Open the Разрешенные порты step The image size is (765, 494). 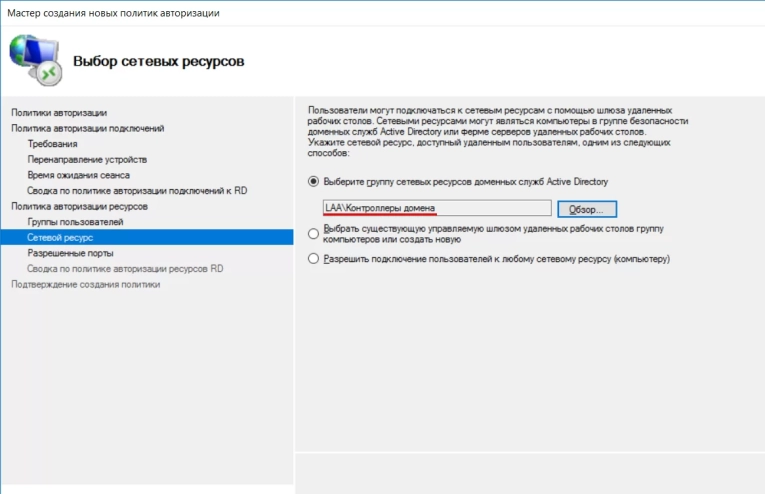click(71, 253)
